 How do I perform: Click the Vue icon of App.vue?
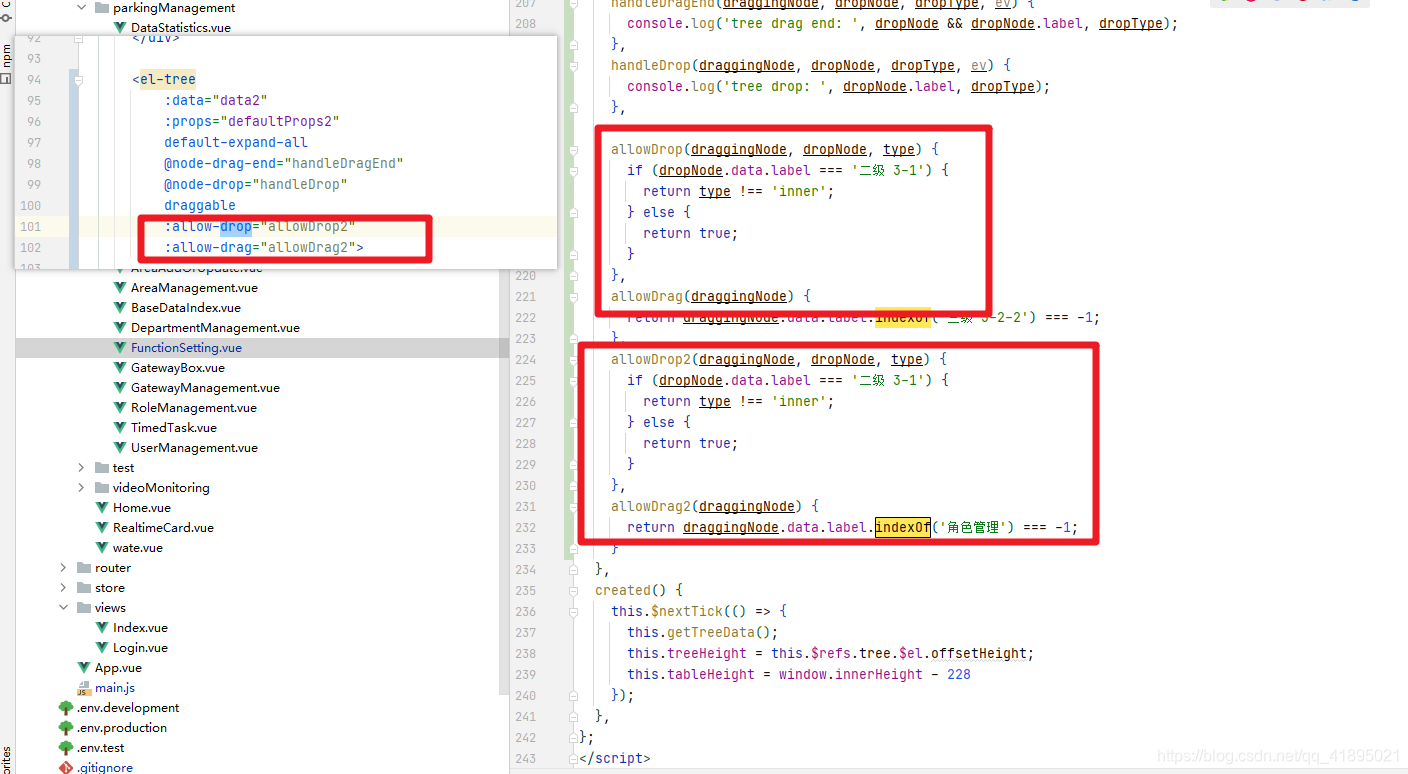point(84,668)
